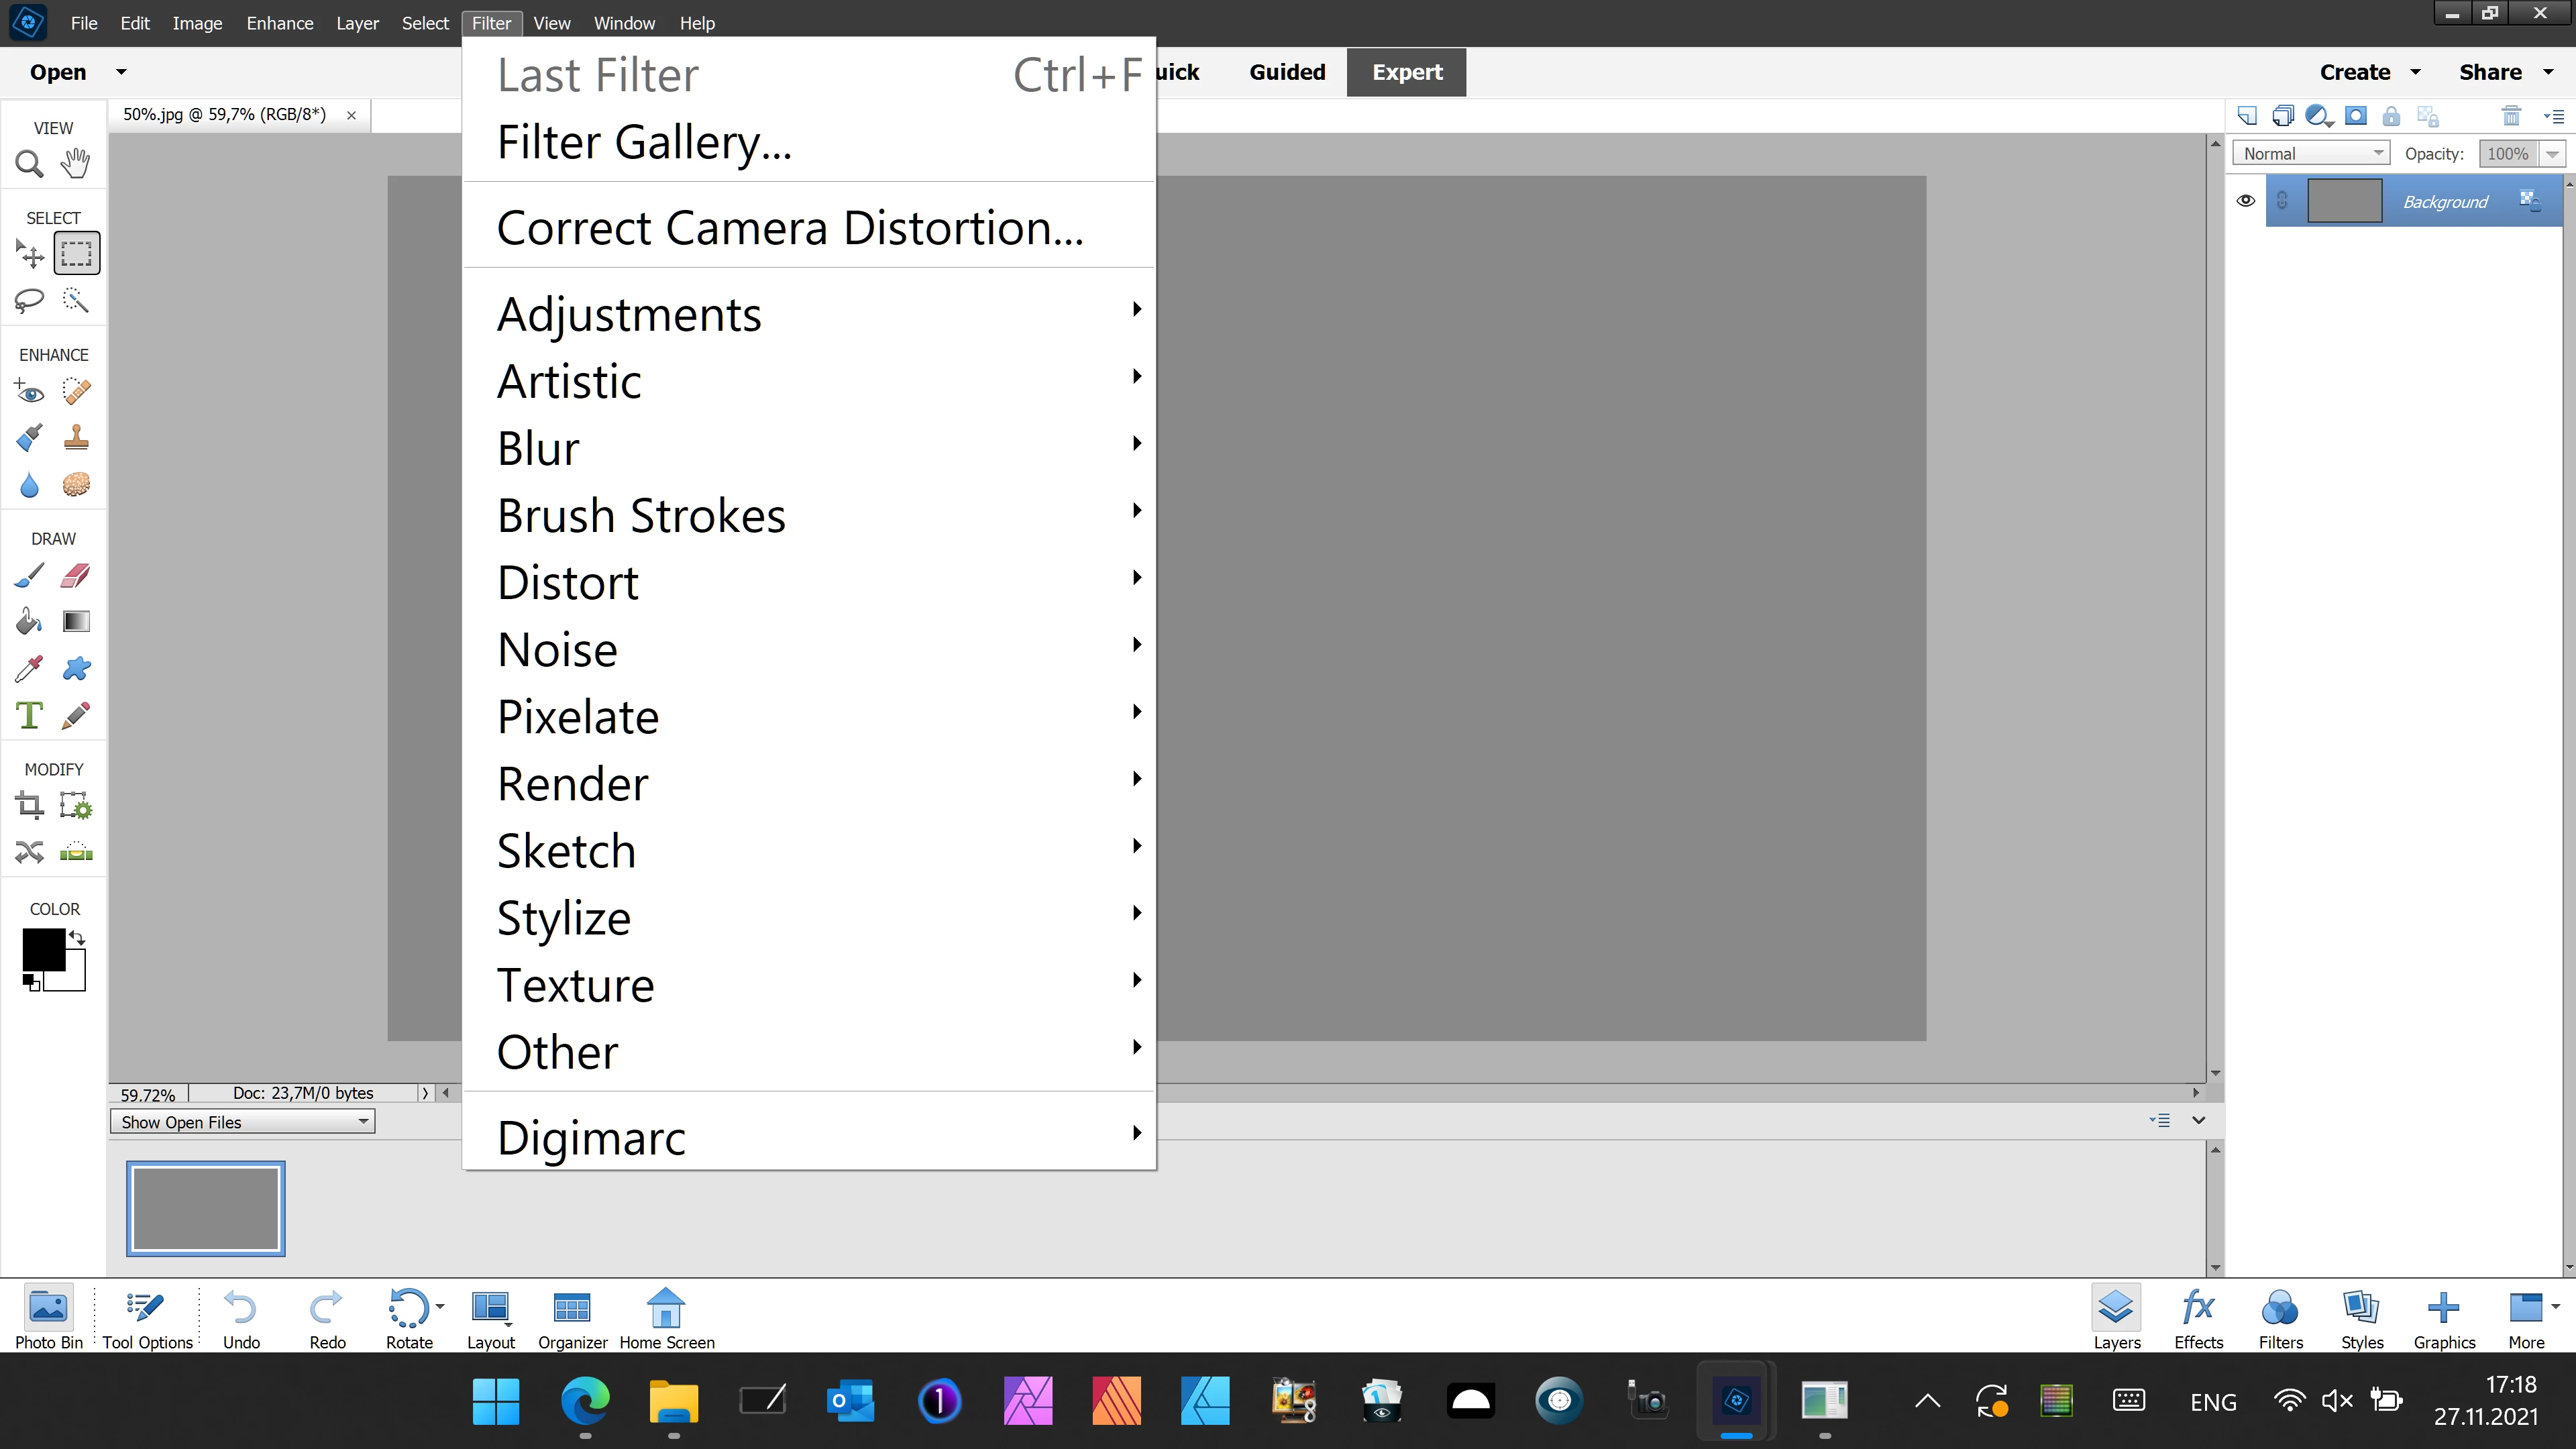Select the Clone Stamp tool
Viewport: 2576px width, 1449px height.
(x=76, y=437)
